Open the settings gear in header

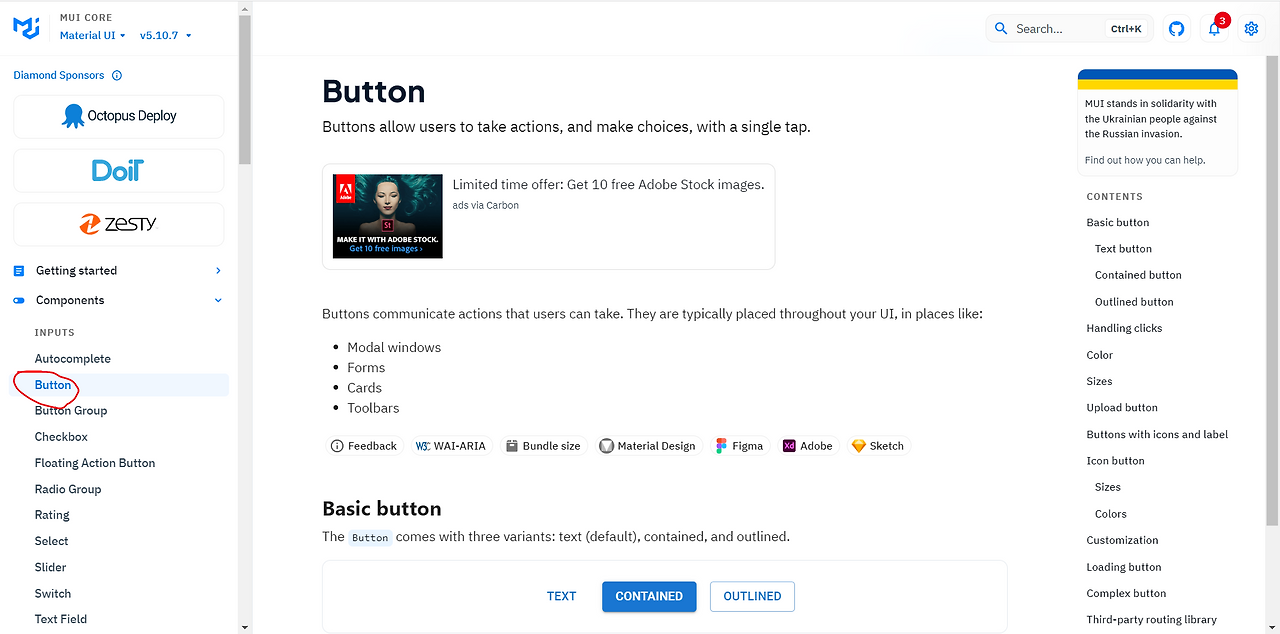(x=1251, y=28)
